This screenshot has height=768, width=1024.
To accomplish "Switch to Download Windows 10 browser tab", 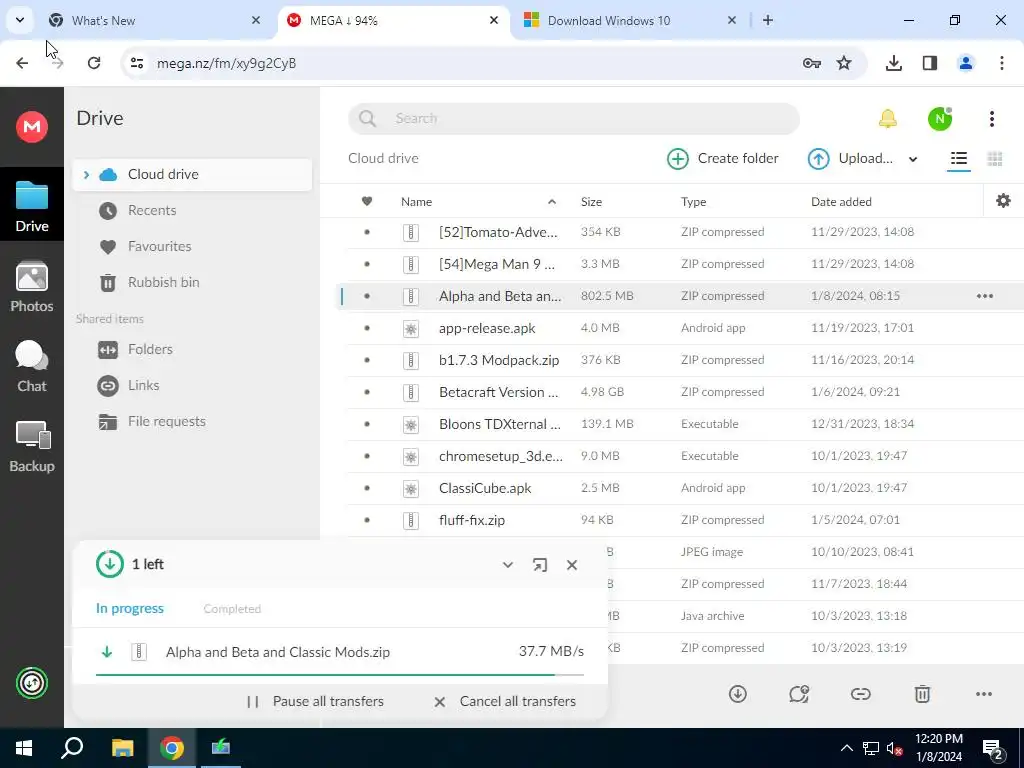I will [x=630, y=20].
